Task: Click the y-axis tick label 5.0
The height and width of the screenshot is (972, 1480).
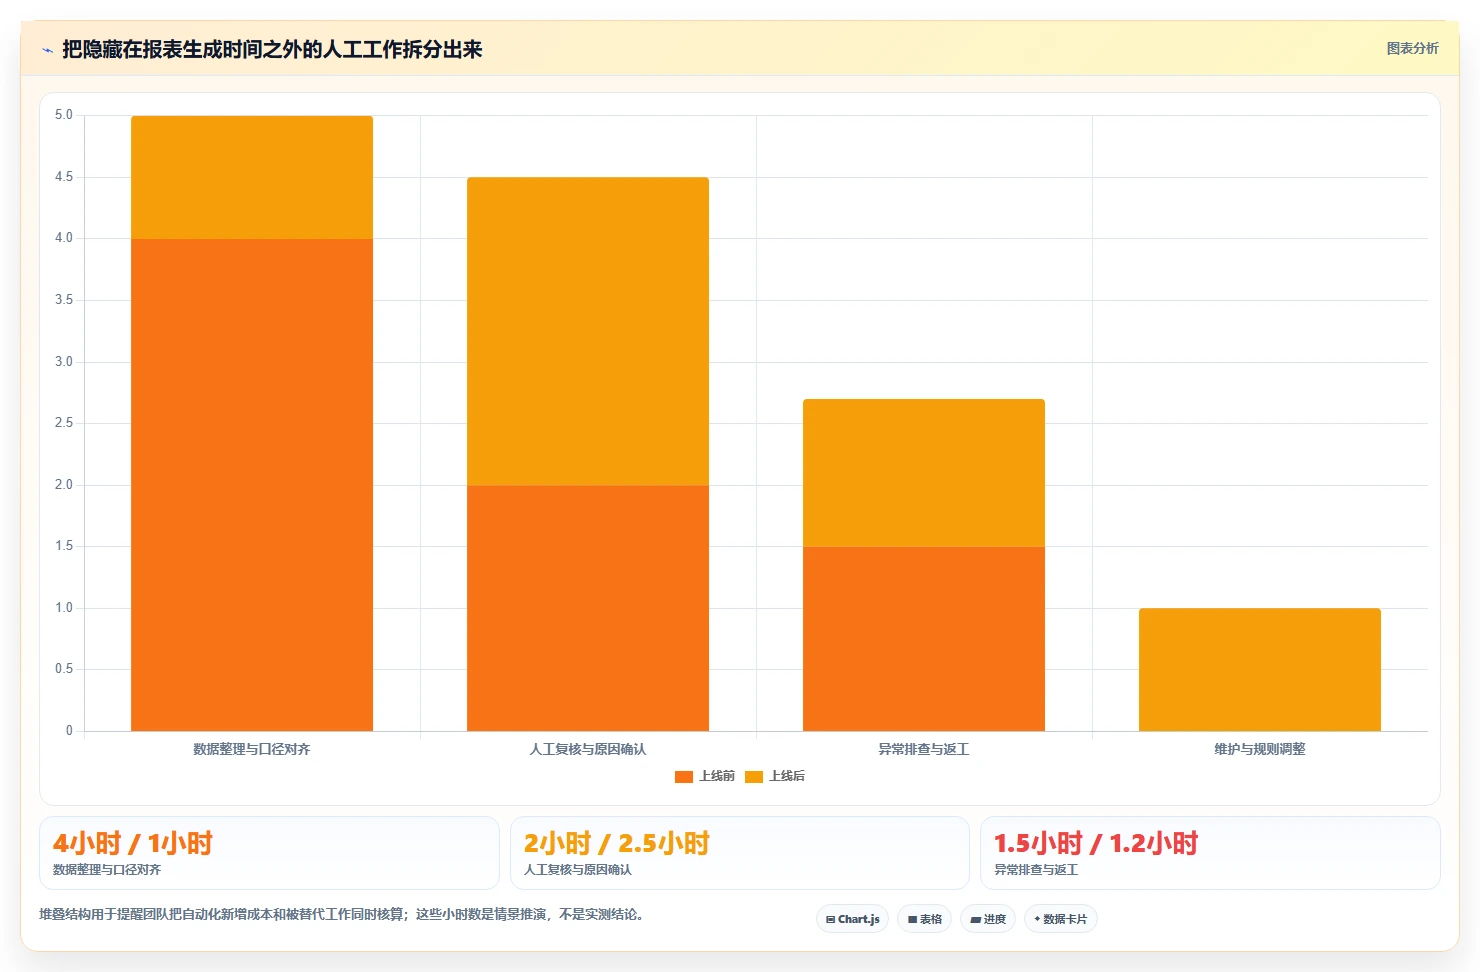Action: pyautogui.click(x=64, y=115)
